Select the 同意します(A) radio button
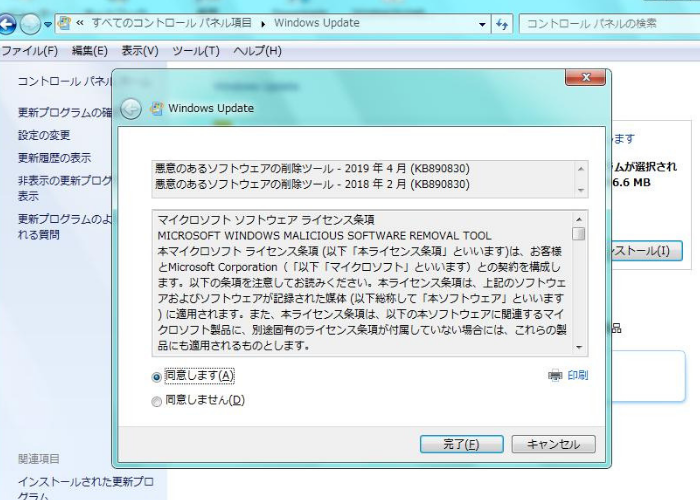The height and width of the screenshot is (500, 700). click(156, 377)
